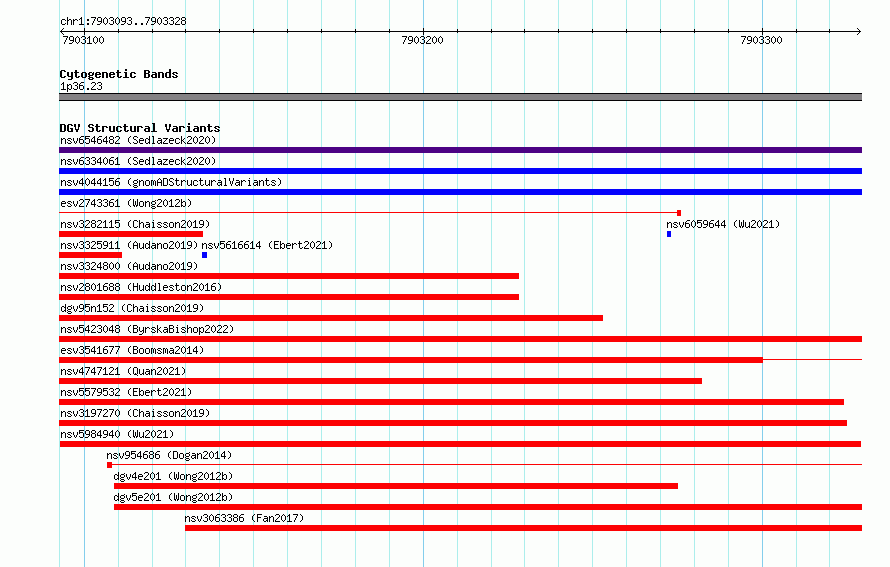Click the red start marker of nsv954686

point(110,465)
